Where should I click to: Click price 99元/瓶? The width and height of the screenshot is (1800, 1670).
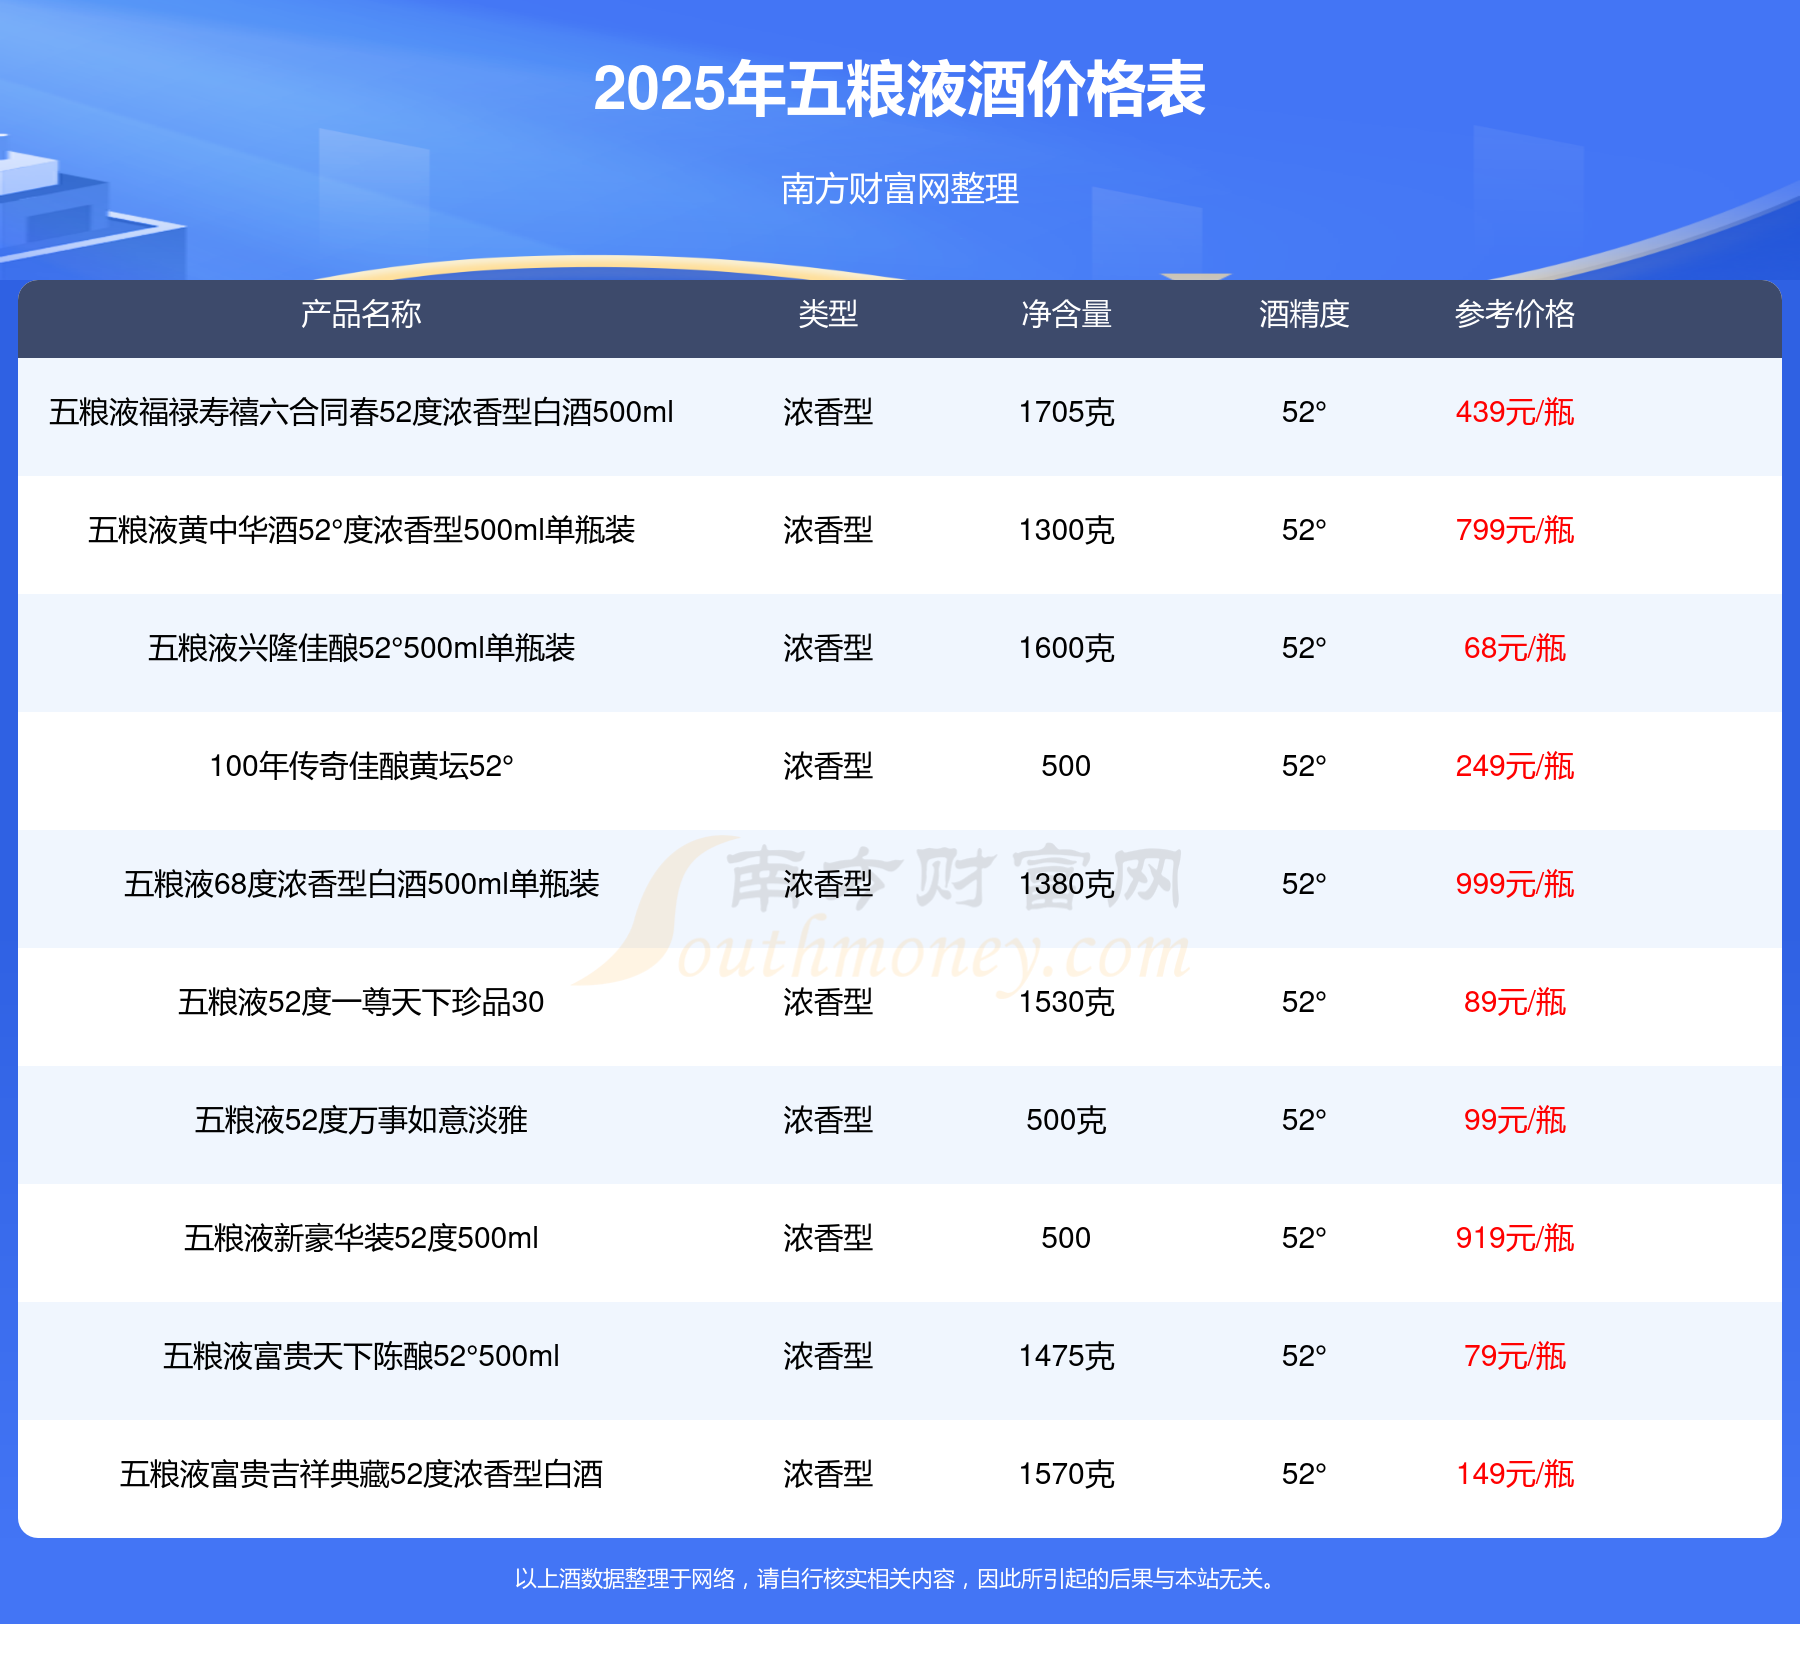coord(1515,1120)
